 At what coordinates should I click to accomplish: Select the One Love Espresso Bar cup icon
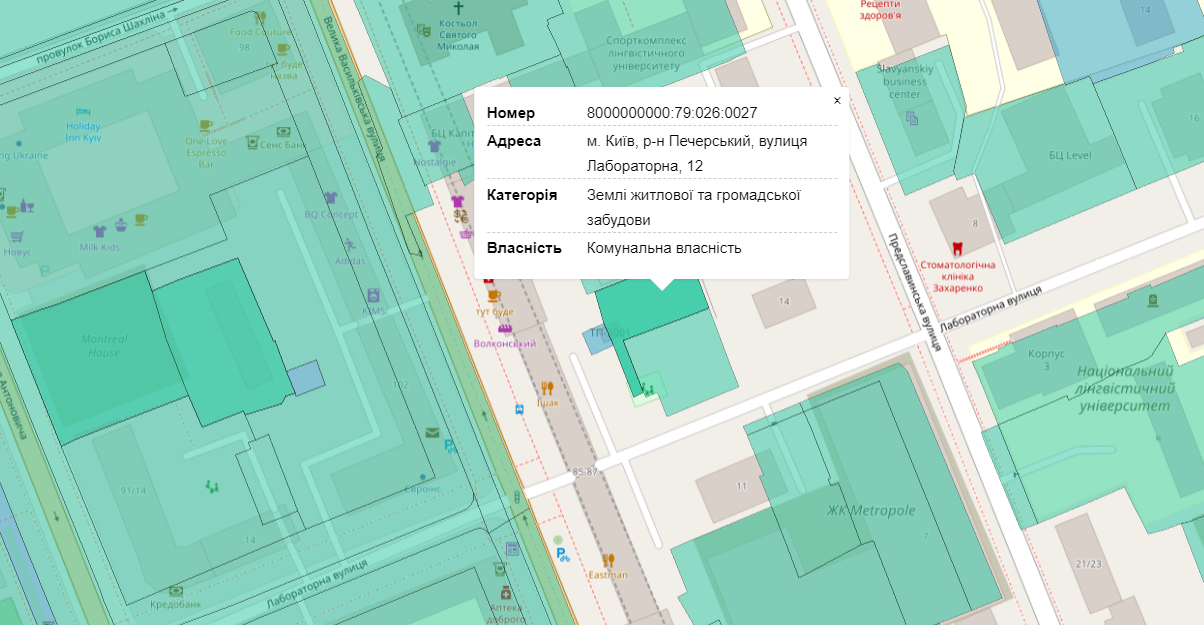206,126
